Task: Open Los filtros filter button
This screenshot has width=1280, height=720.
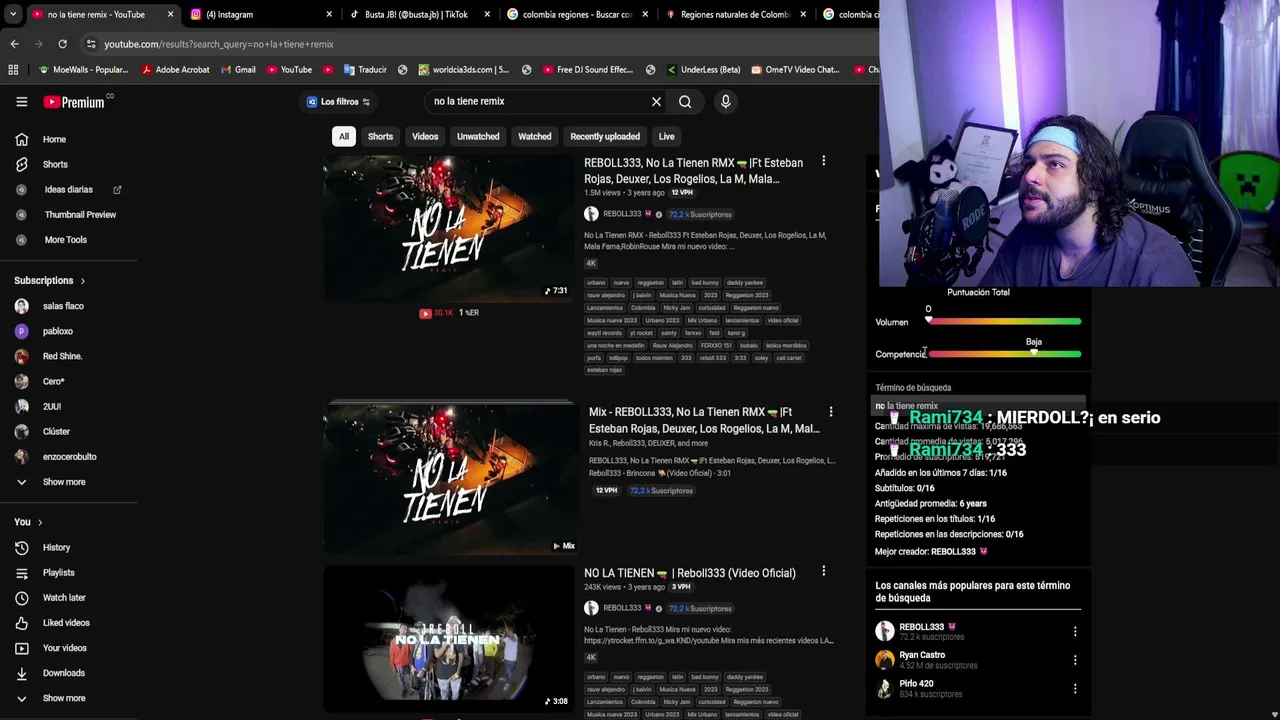Action: 338,101
